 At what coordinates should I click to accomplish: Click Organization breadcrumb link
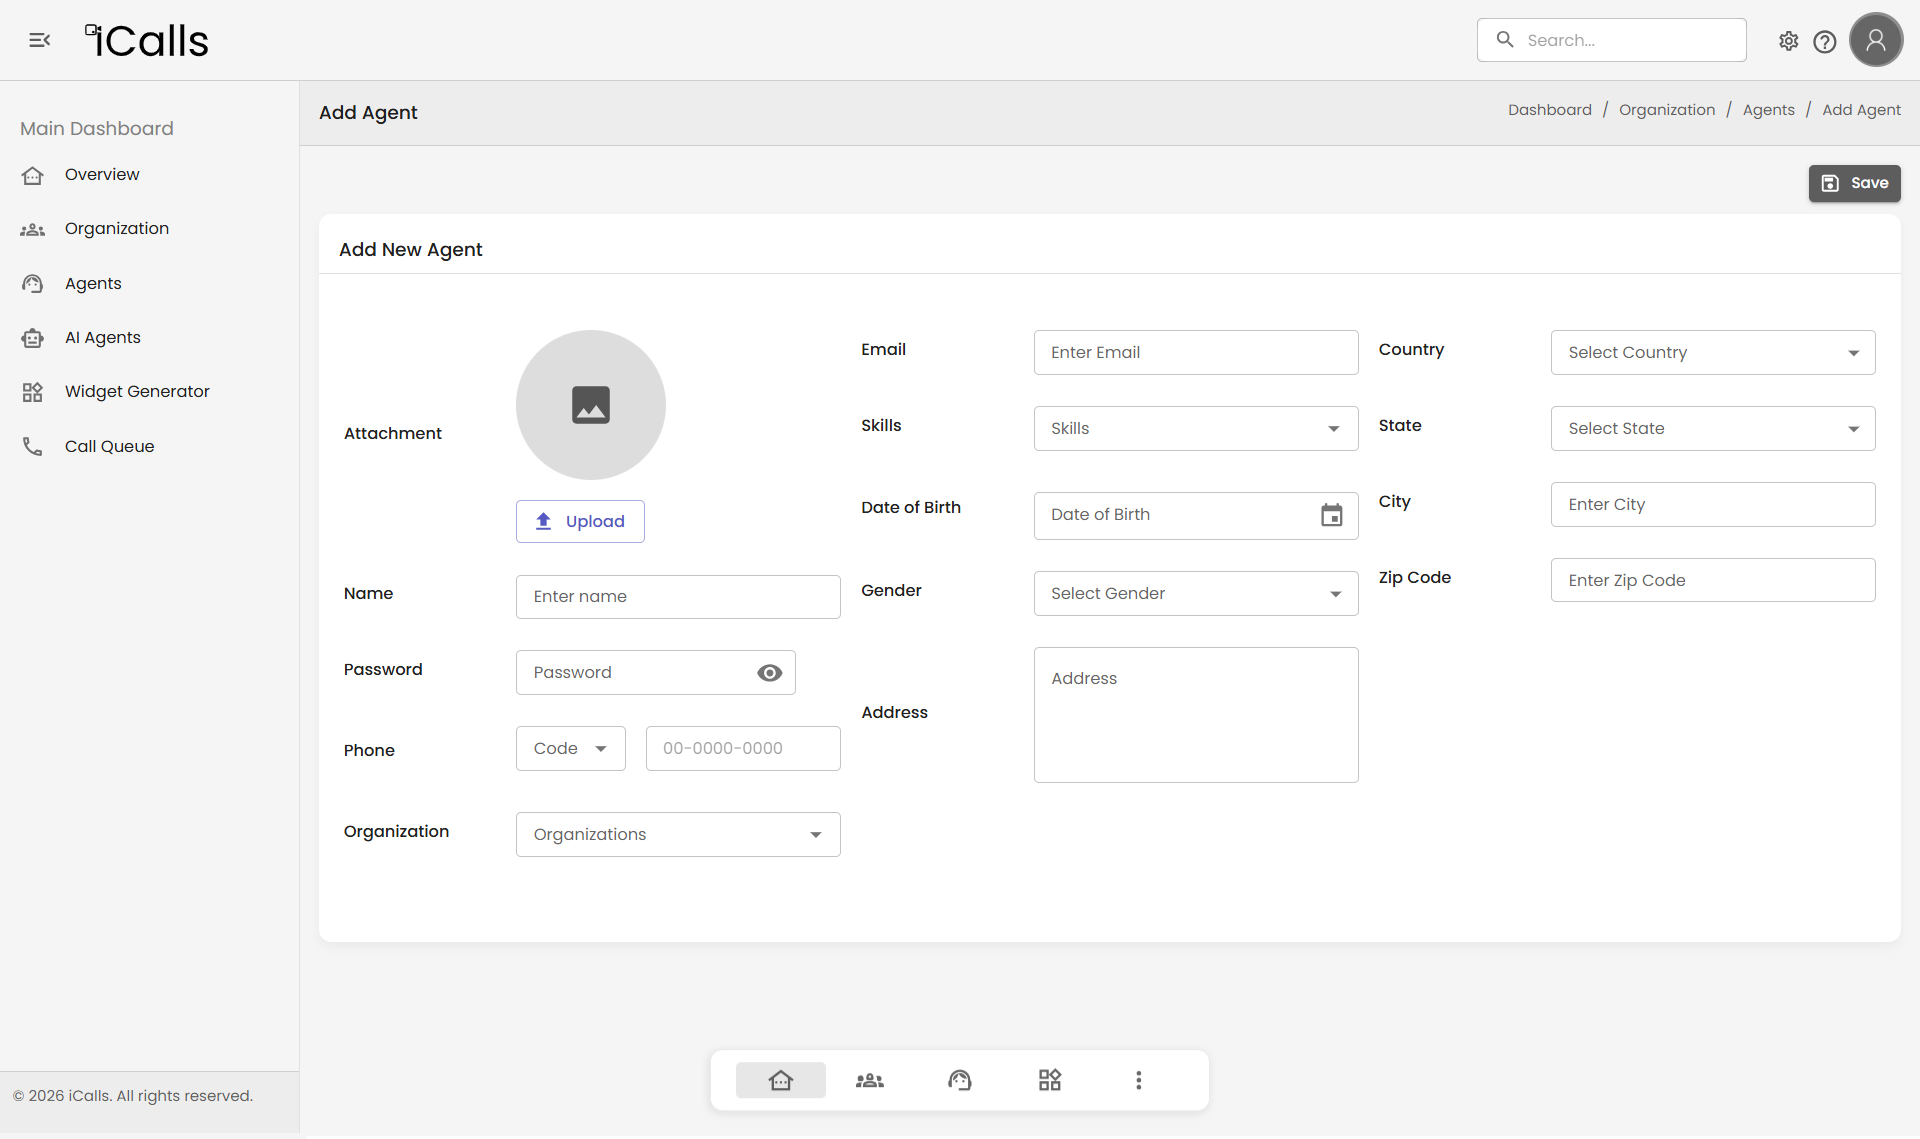(1666, 110)
